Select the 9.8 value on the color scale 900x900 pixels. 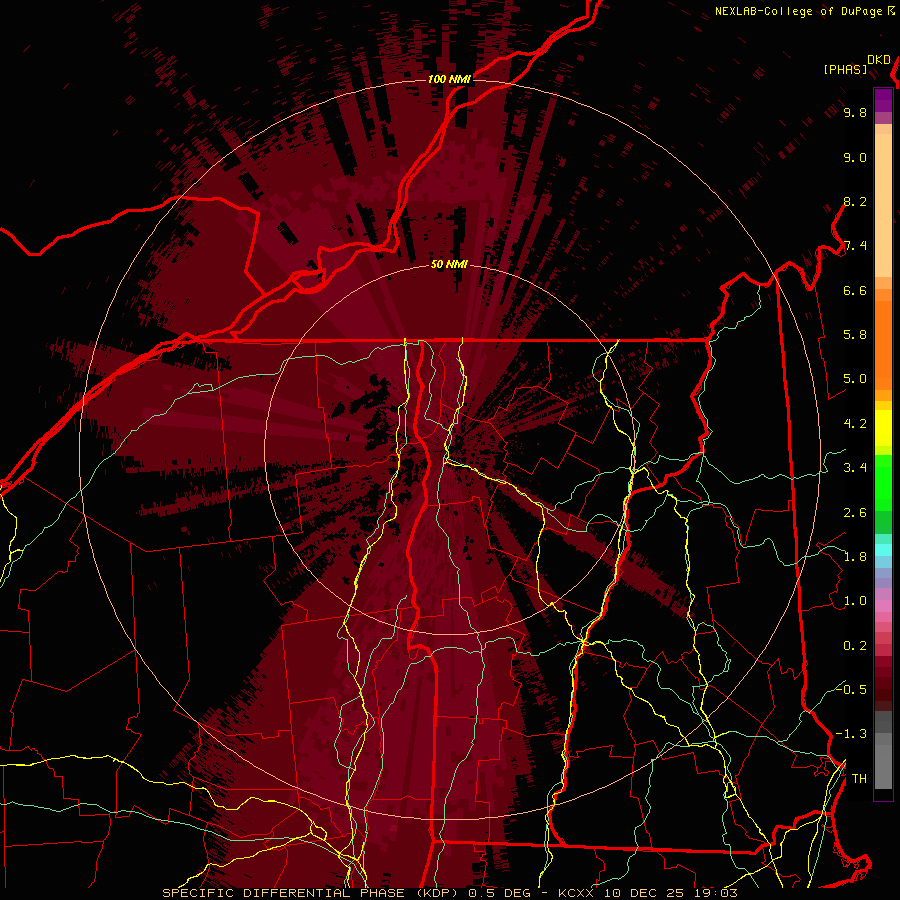coord(855,112)
